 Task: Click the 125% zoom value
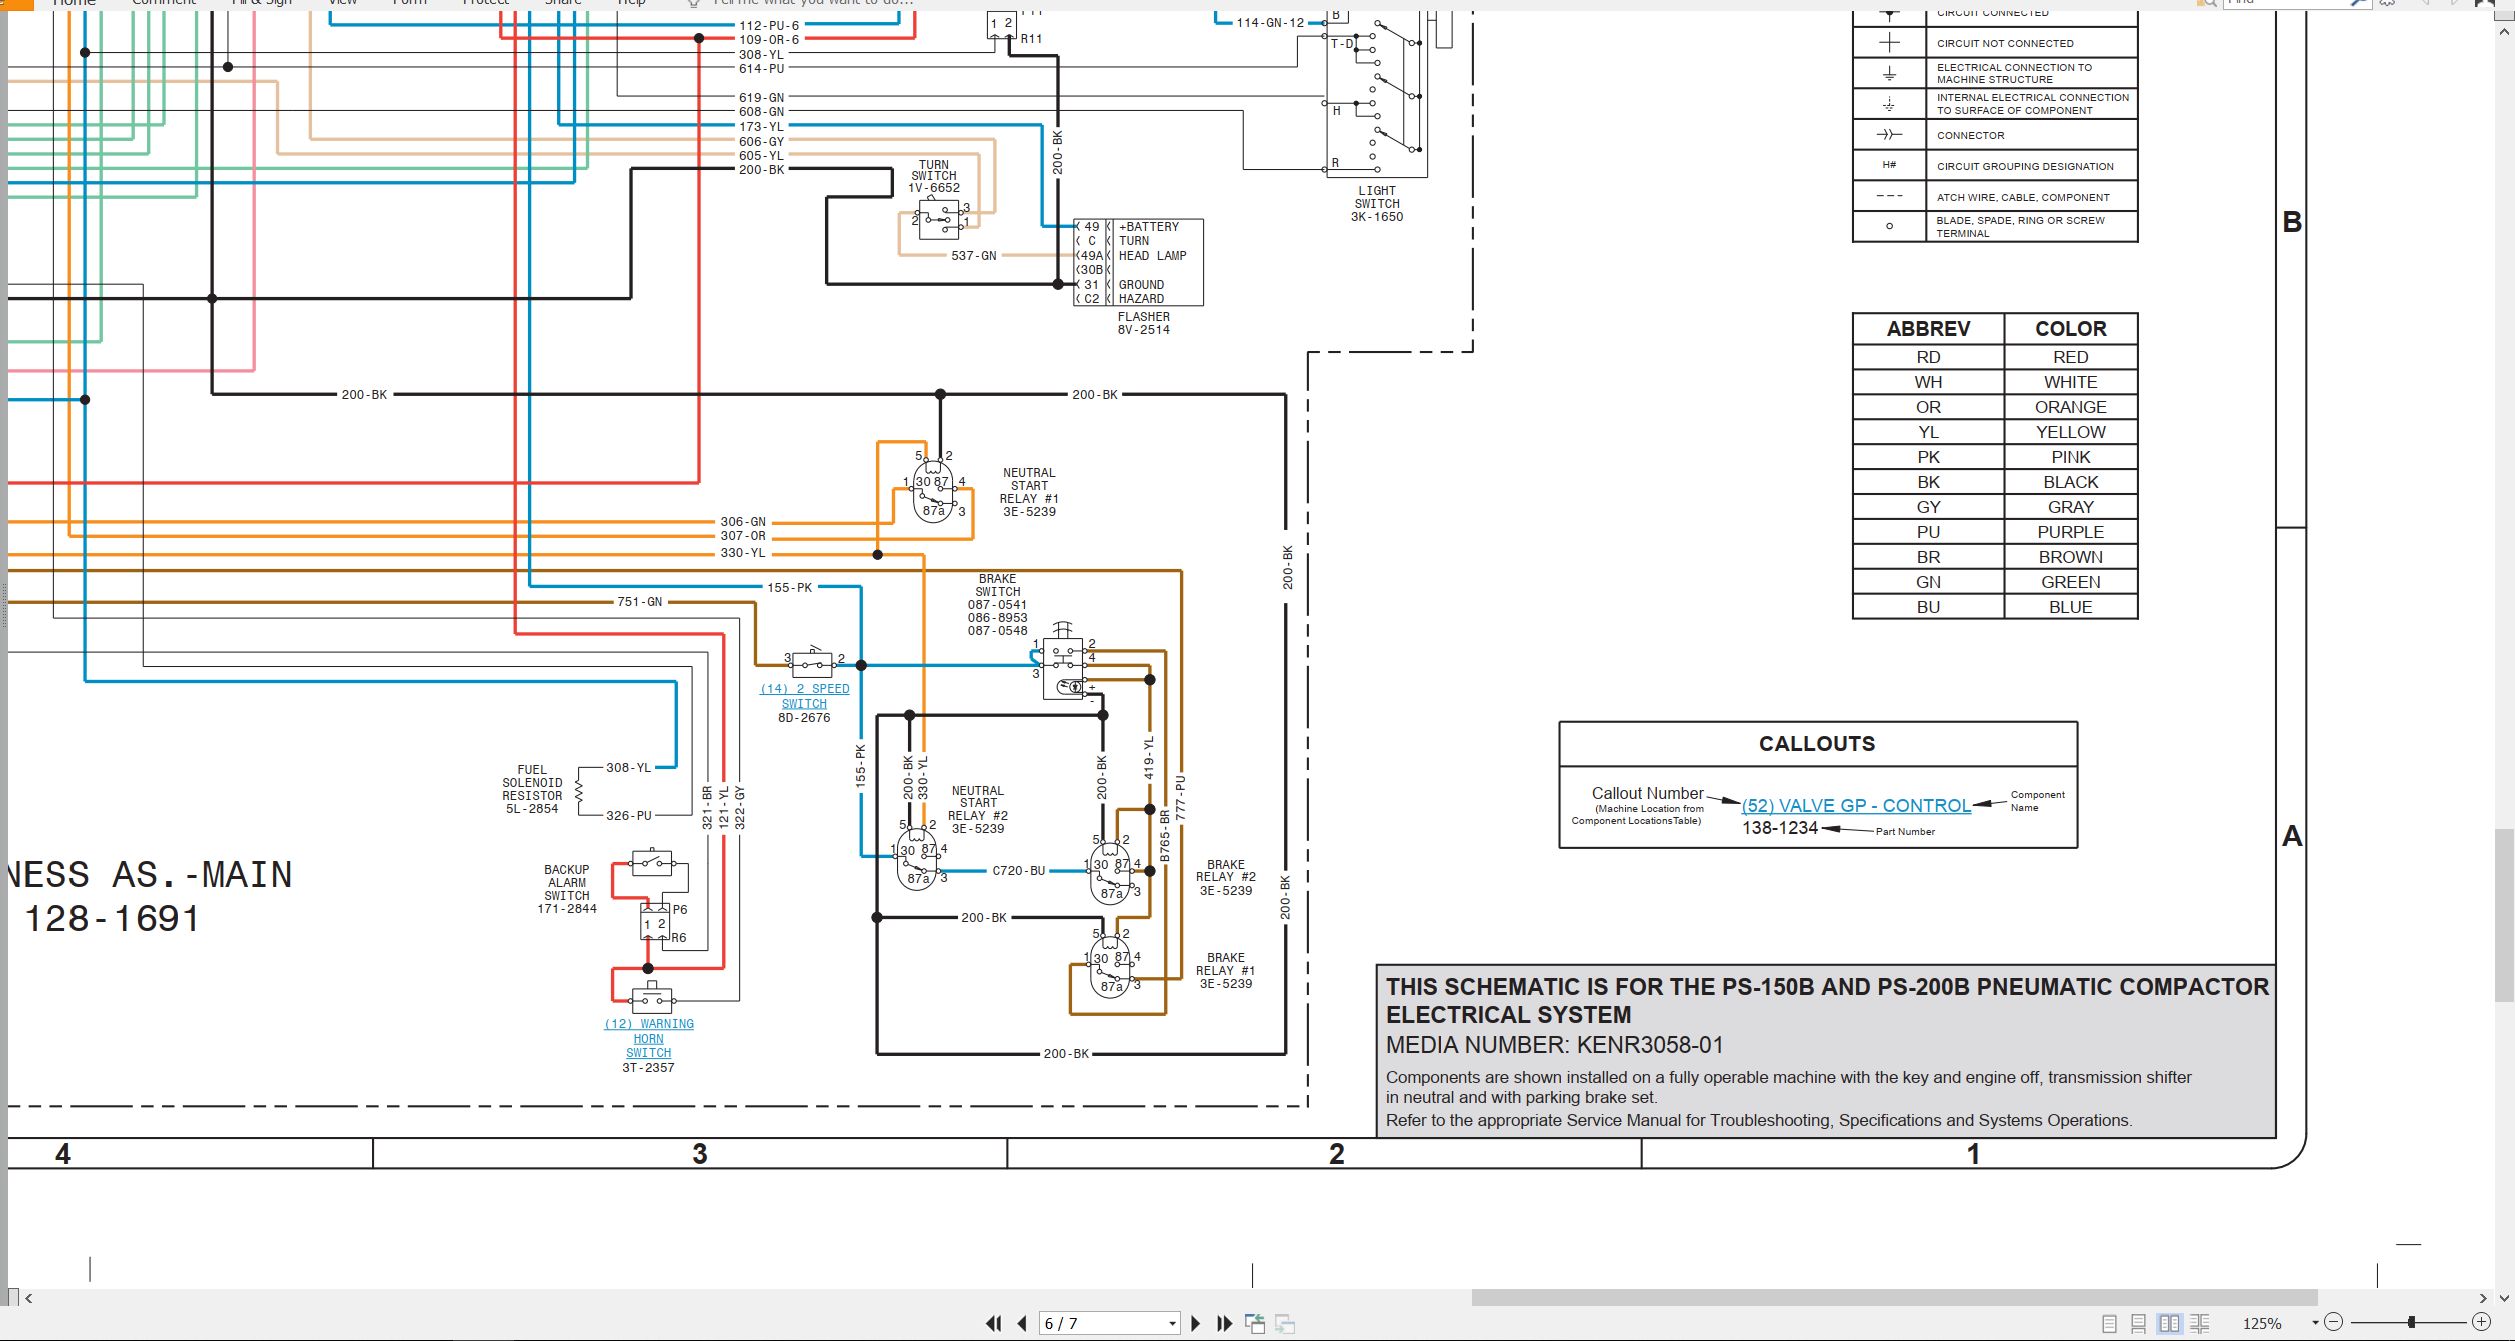coord(2262,1323)
